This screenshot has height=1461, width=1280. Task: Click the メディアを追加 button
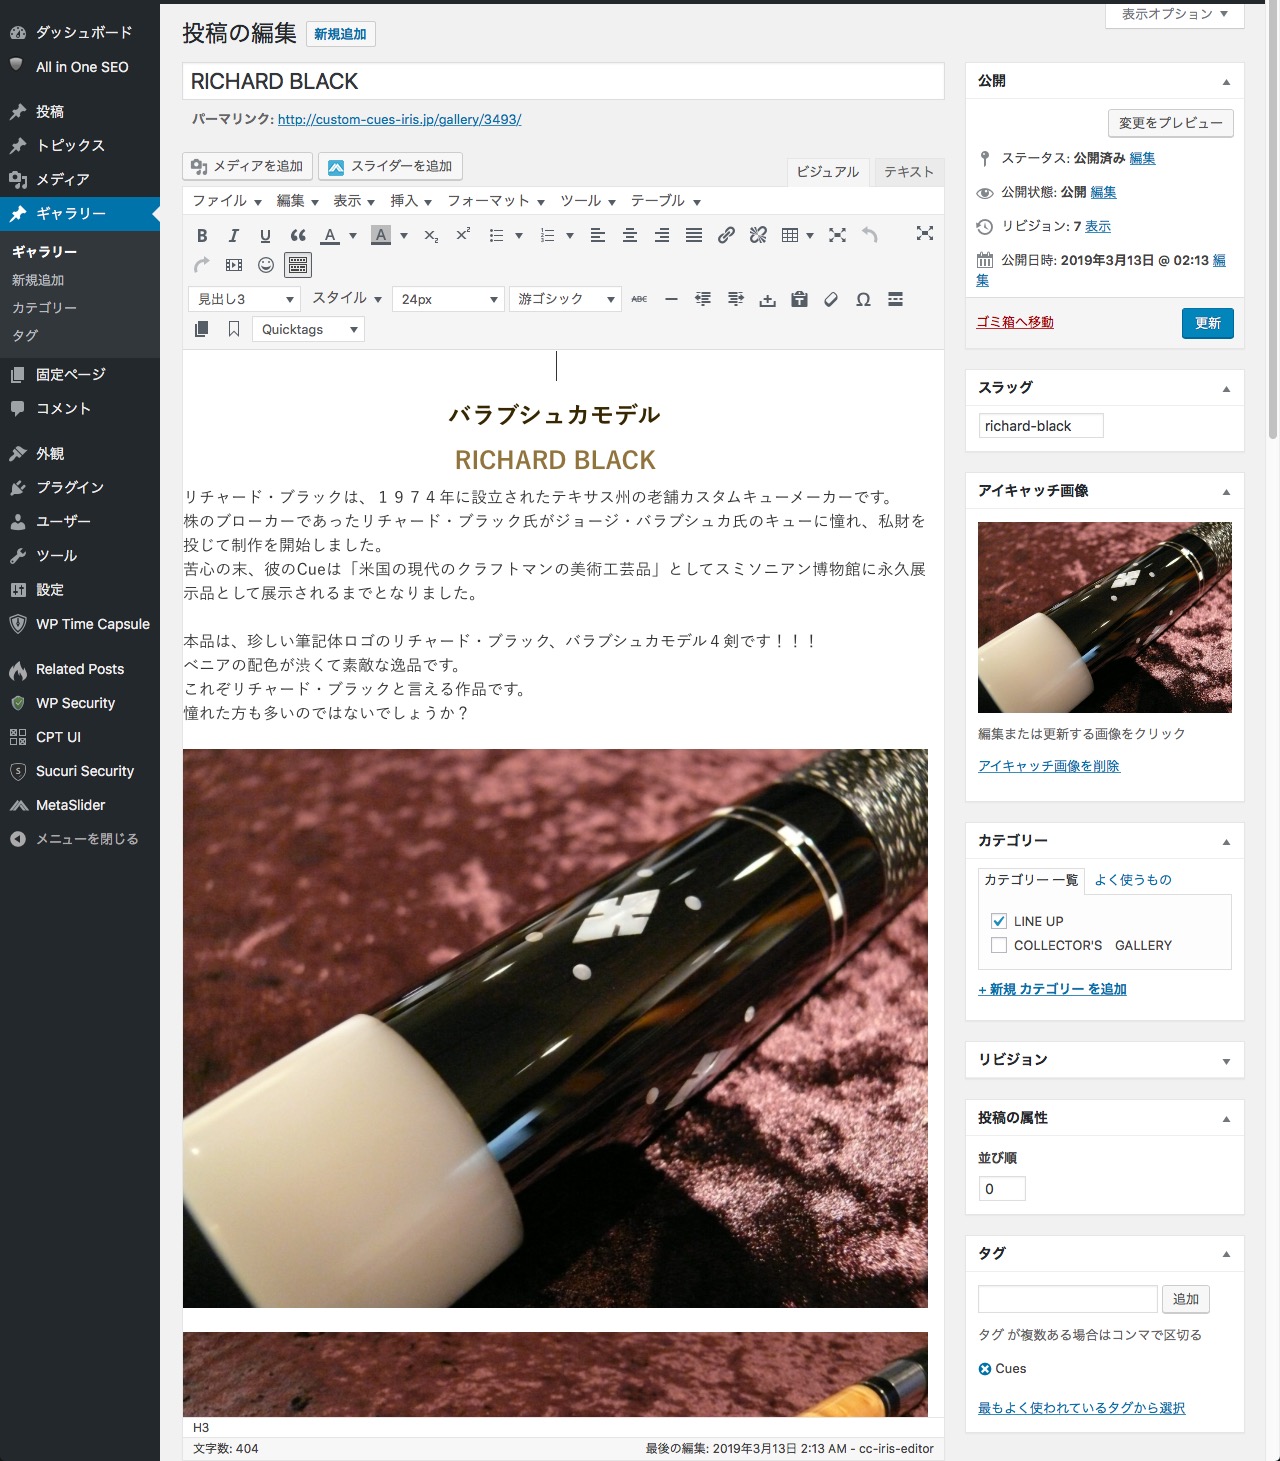pyautogui.click(x=248, y=166)
